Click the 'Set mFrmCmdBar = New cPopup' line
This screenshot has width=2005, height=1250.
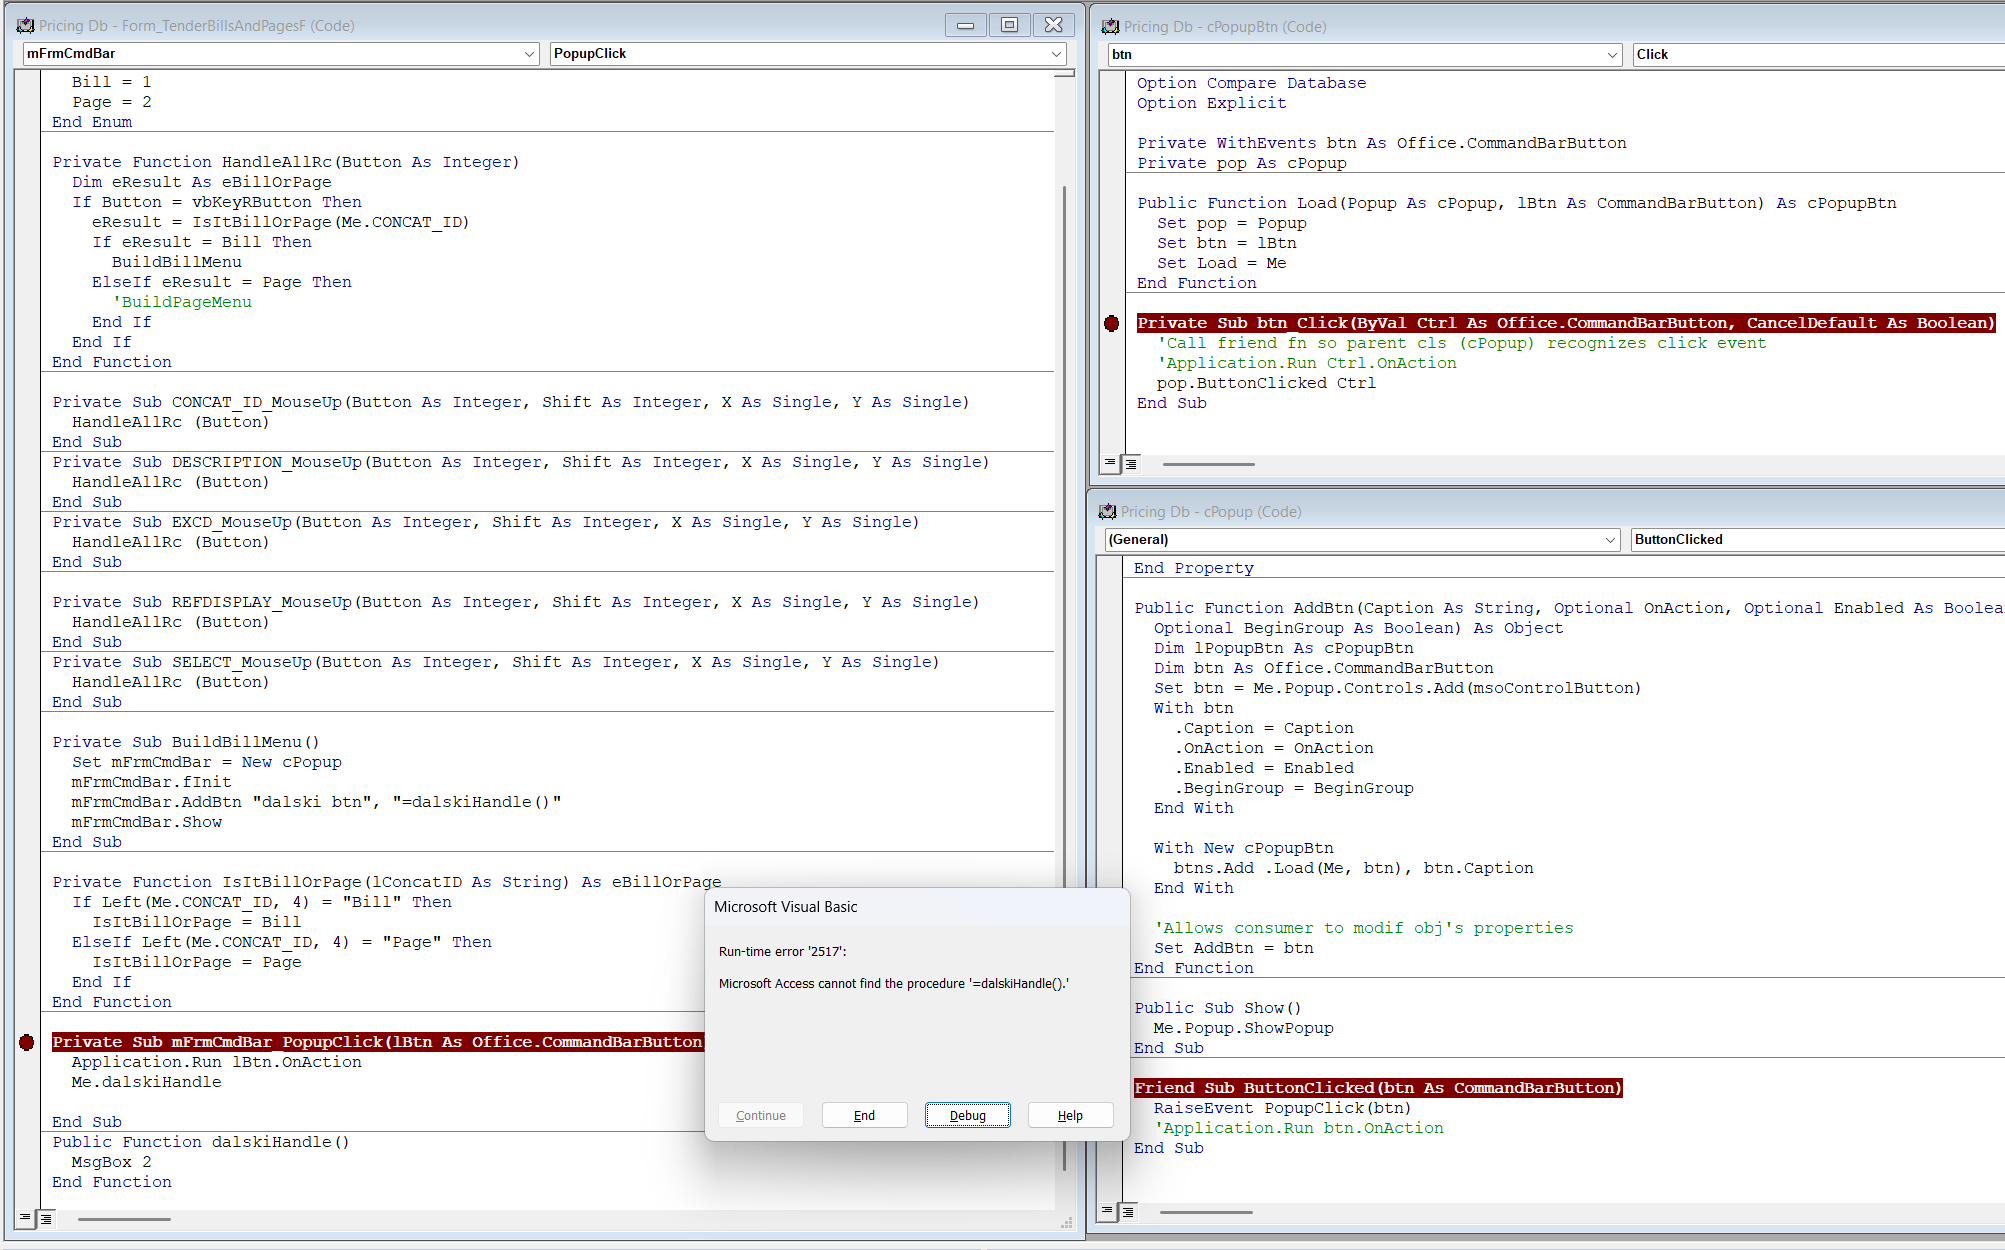point(206,762)
